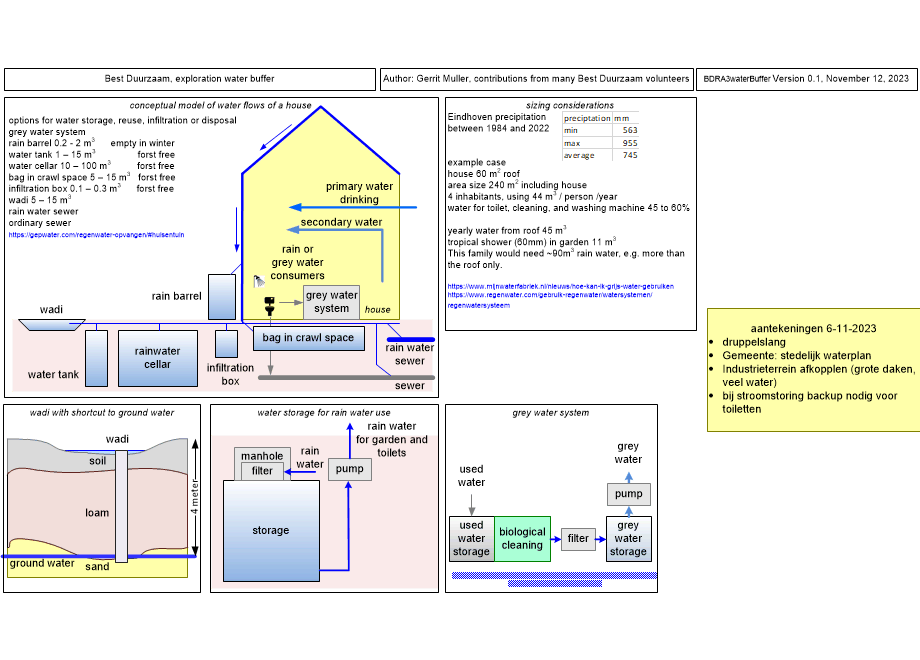920x660 pixels.
Task: Select the water tank shape
Action: [96, 358]
